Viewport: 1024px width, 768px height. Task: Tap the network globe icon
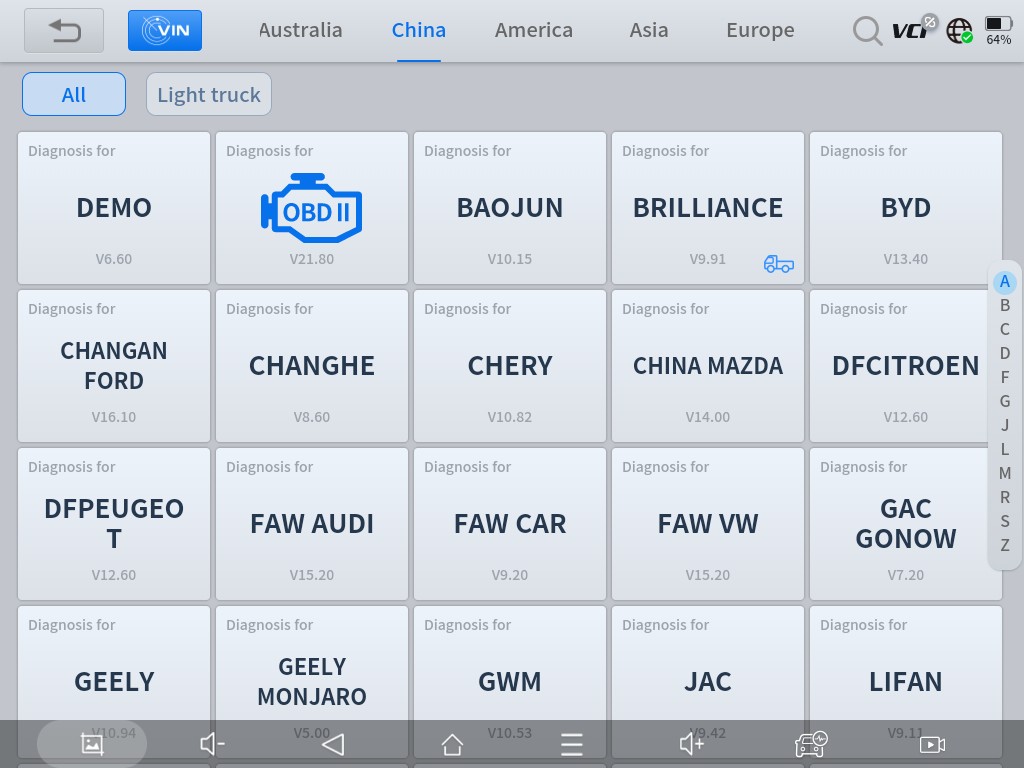click(x=959, y=31)
